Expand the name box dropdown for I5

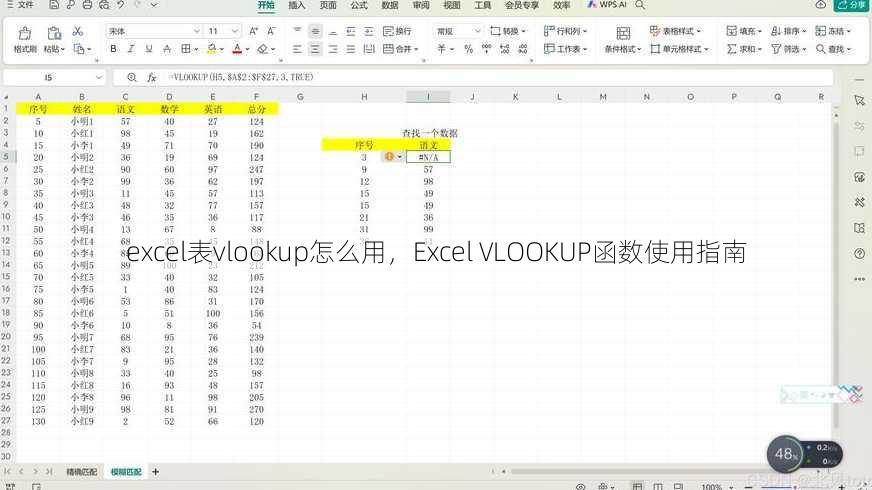[x=98, y=77]
